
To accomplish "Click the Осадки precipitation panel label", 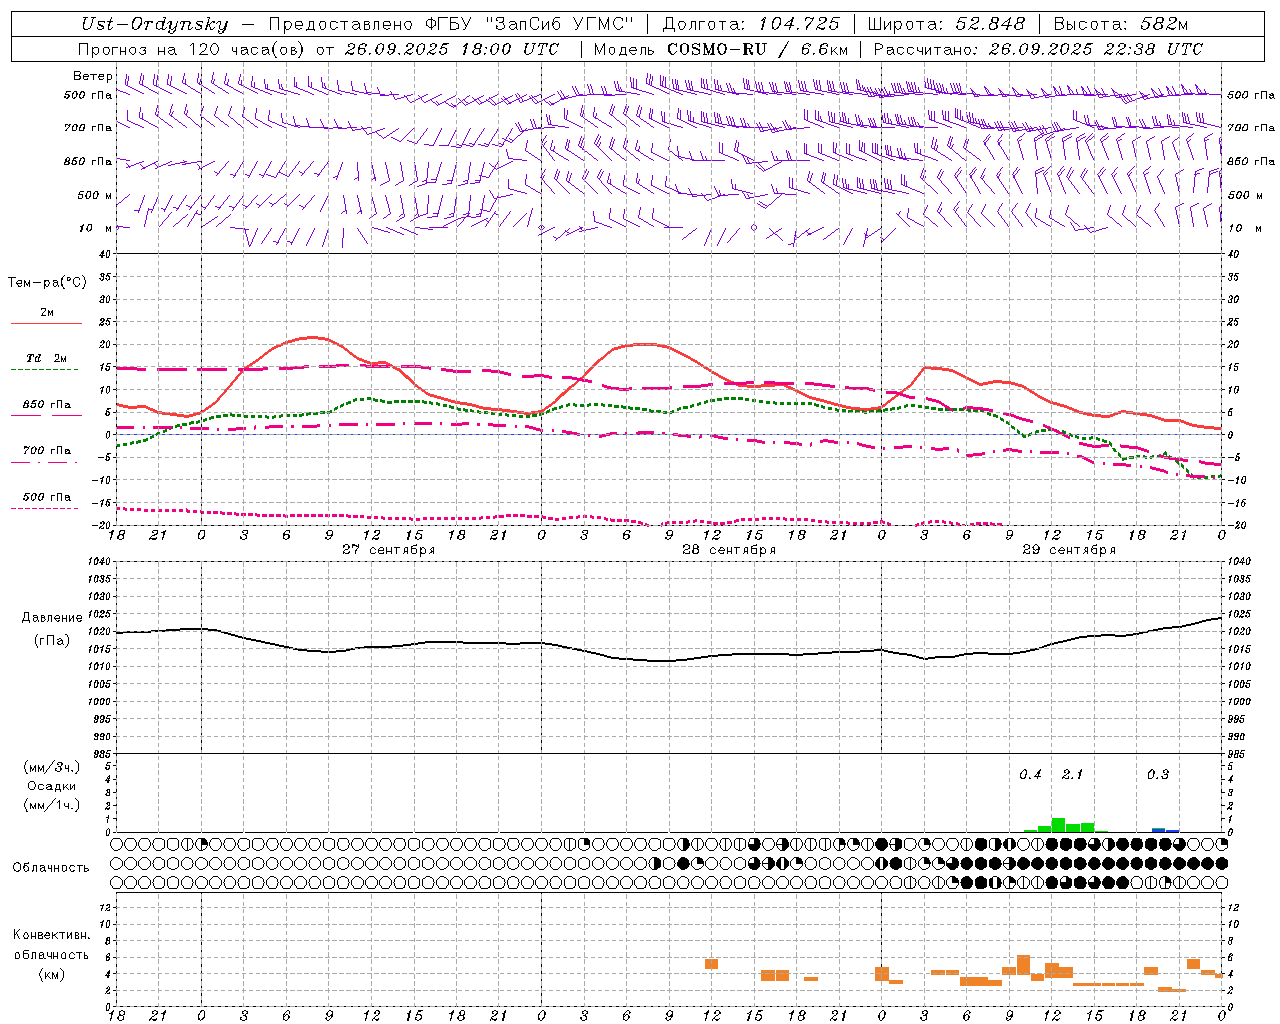I will (x=51, y=786).
